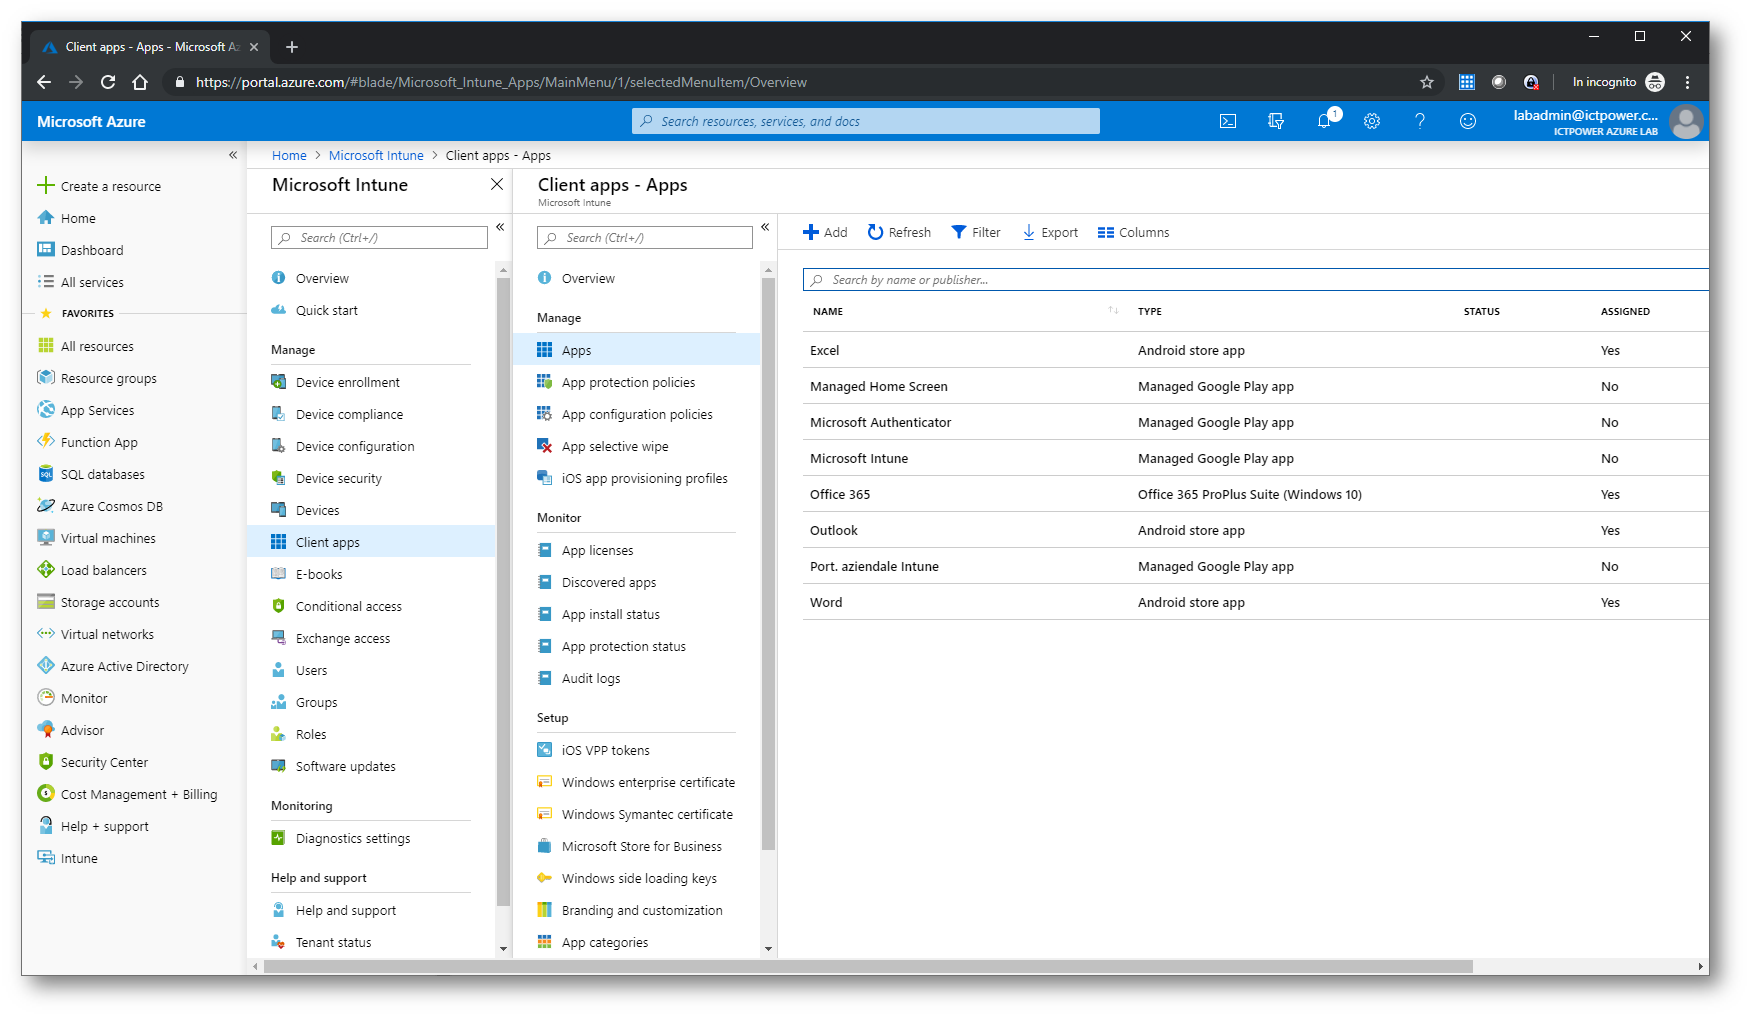Open Software updates in Intune menu
The height and width of the screenshot is (1018, 1752).
click(x=333, y=766)
